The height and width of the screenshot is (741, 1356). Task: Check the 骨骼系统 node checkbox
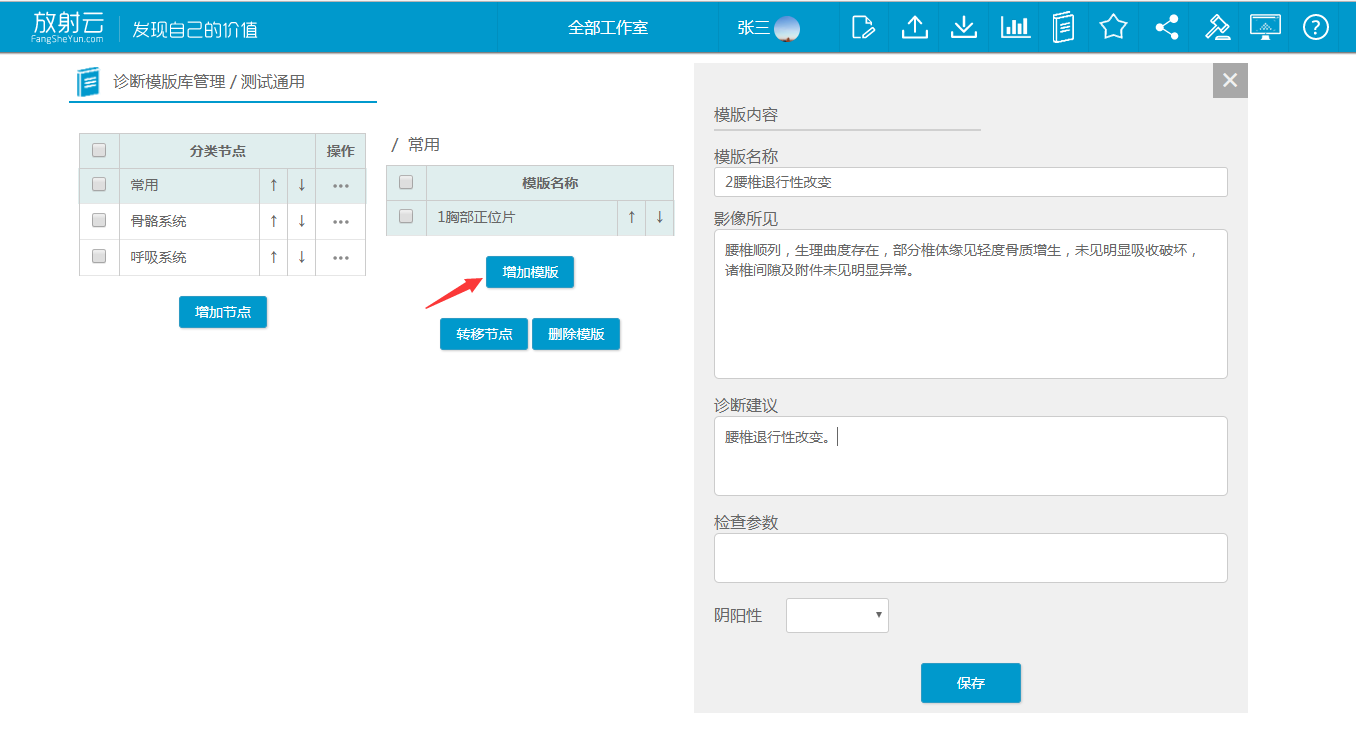[x=99, y=221]
